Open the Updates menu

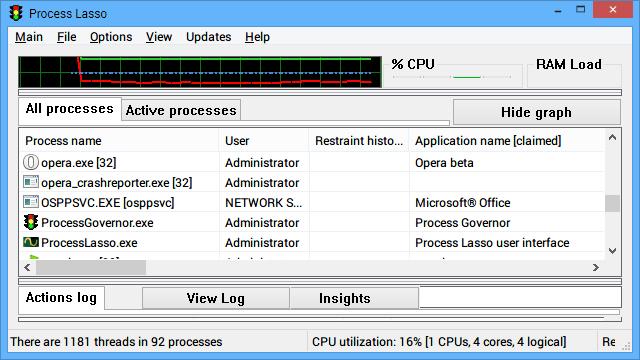pos(209,37)
